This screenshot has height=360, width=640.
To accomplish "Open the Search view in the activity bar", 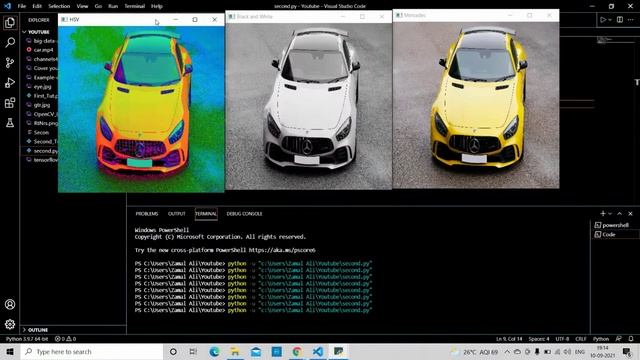I will tap(10, 42).
